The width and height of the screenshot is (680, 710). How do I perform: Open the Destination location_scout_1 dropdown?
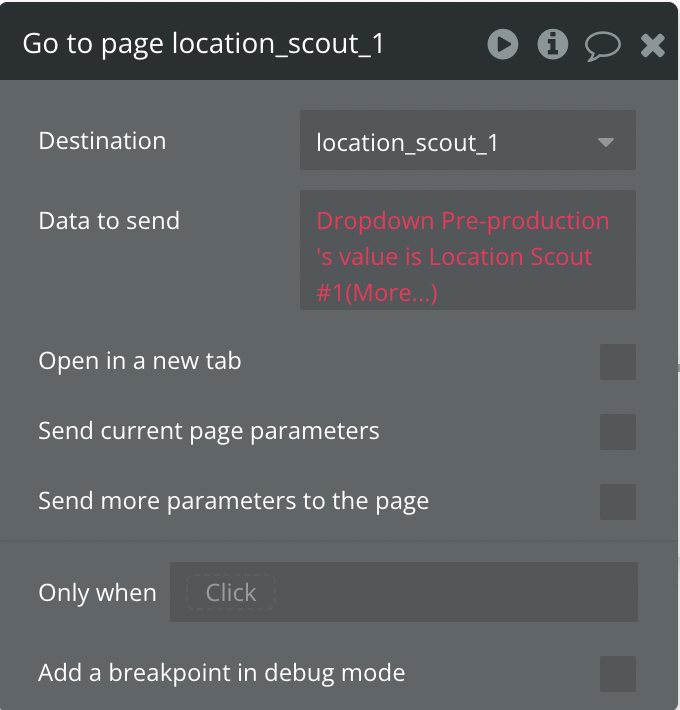(450, 142)
